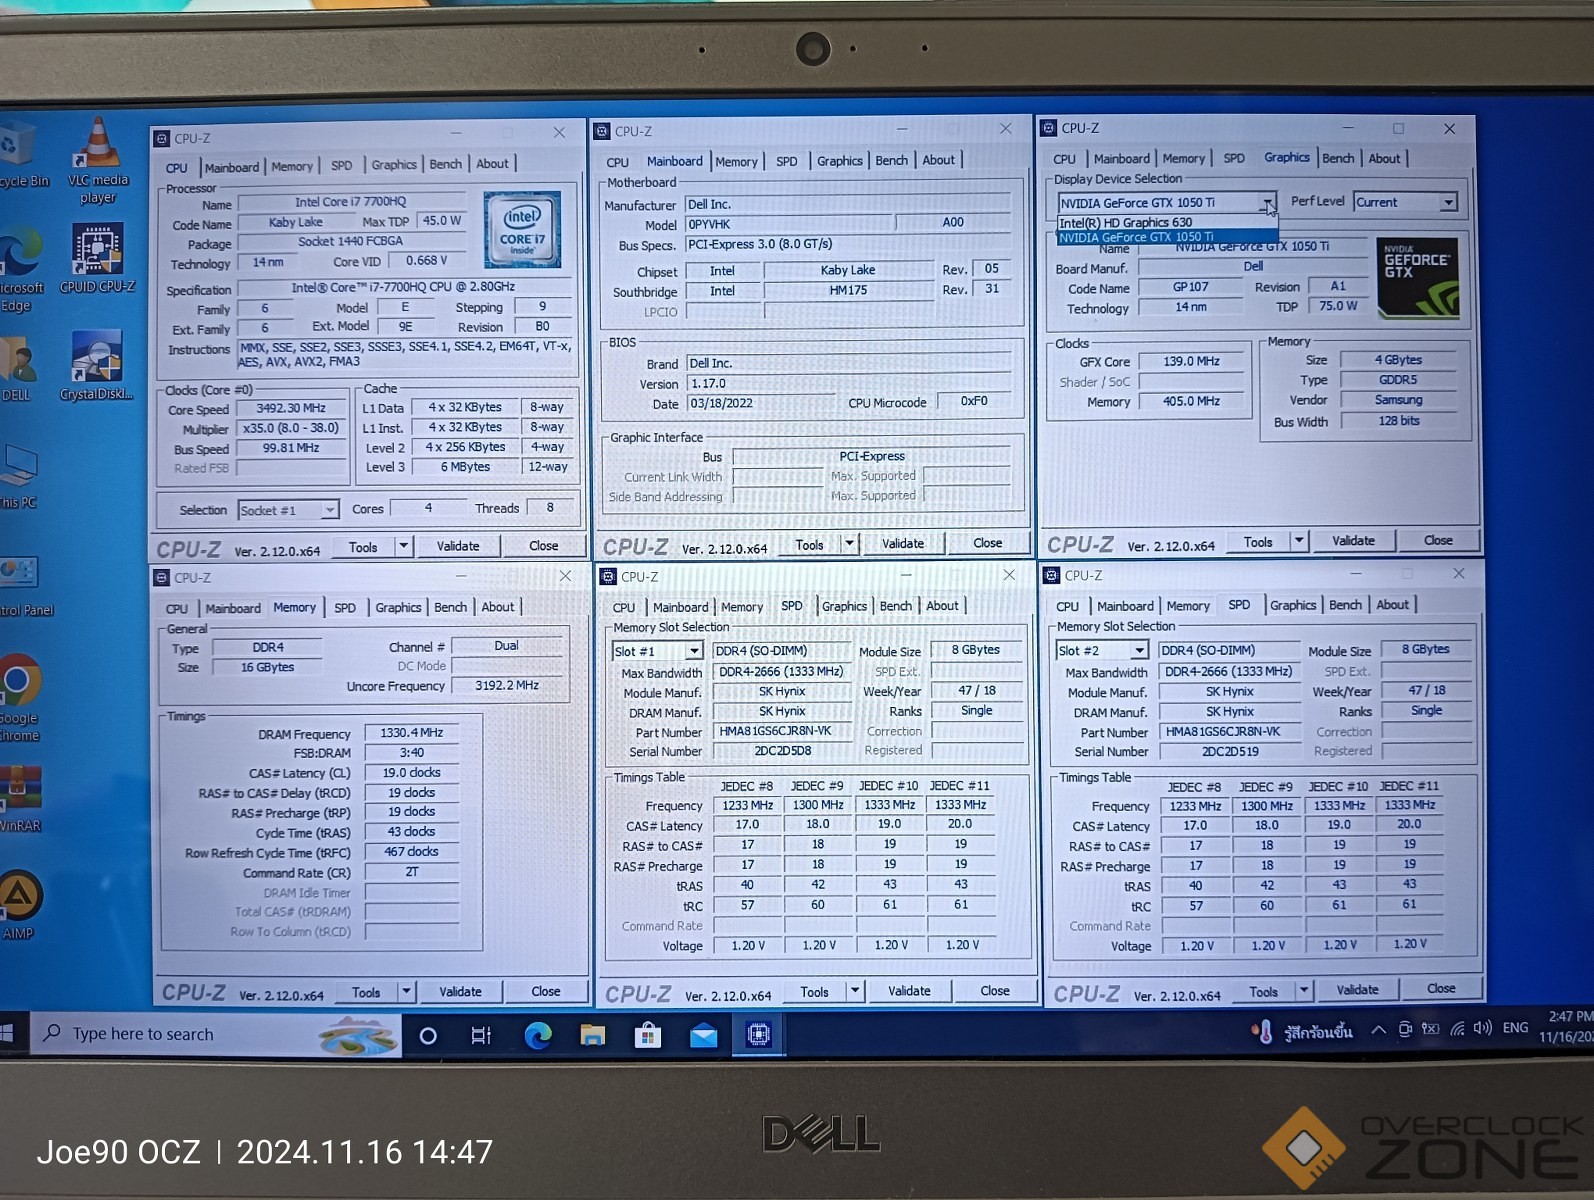Show hidden tray icons chevron
This screenshot has width=1594, height=1200.
(1378, 1029)
